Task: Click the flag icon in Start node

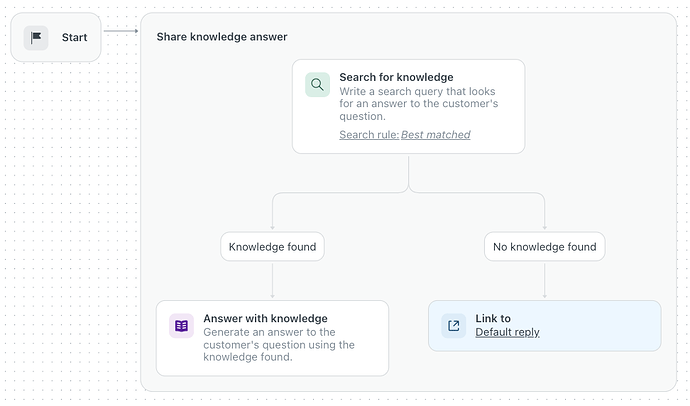Action: [x=36, y=38]
